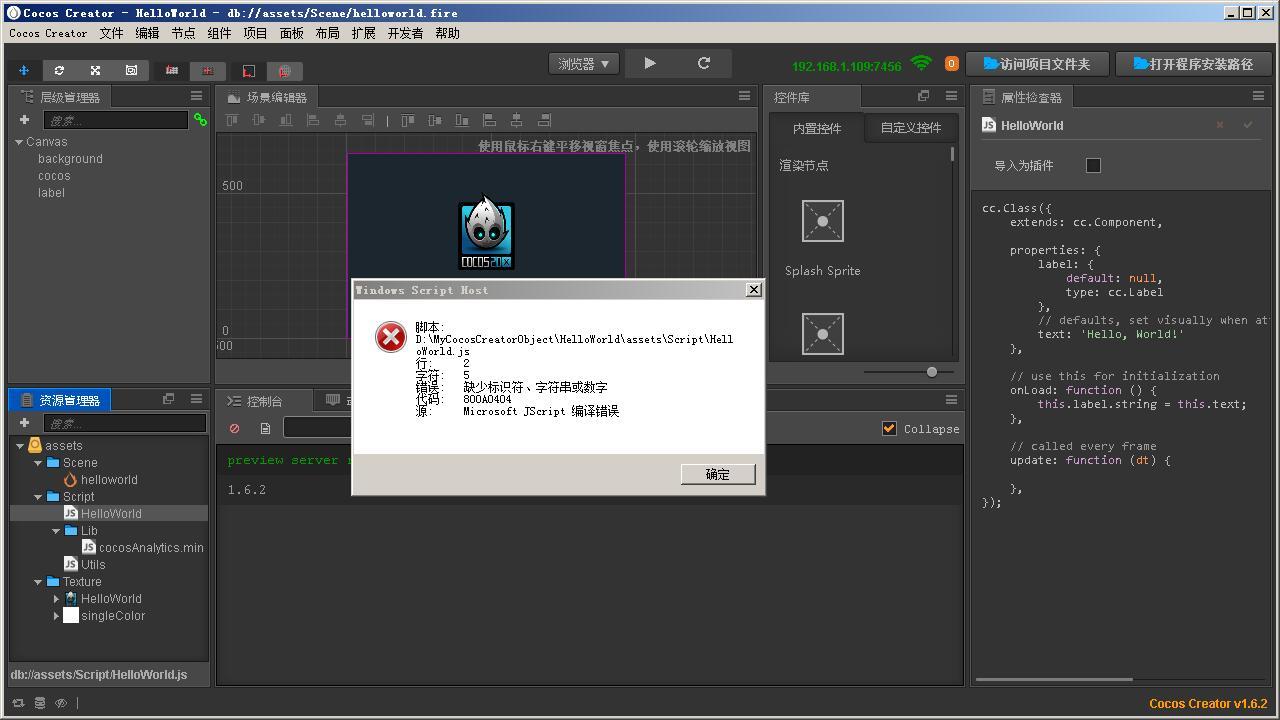1280x720 pixels.
Task: Click the Splash Sprite node icon
Action: pyautogui.click(x=823, y=221)
